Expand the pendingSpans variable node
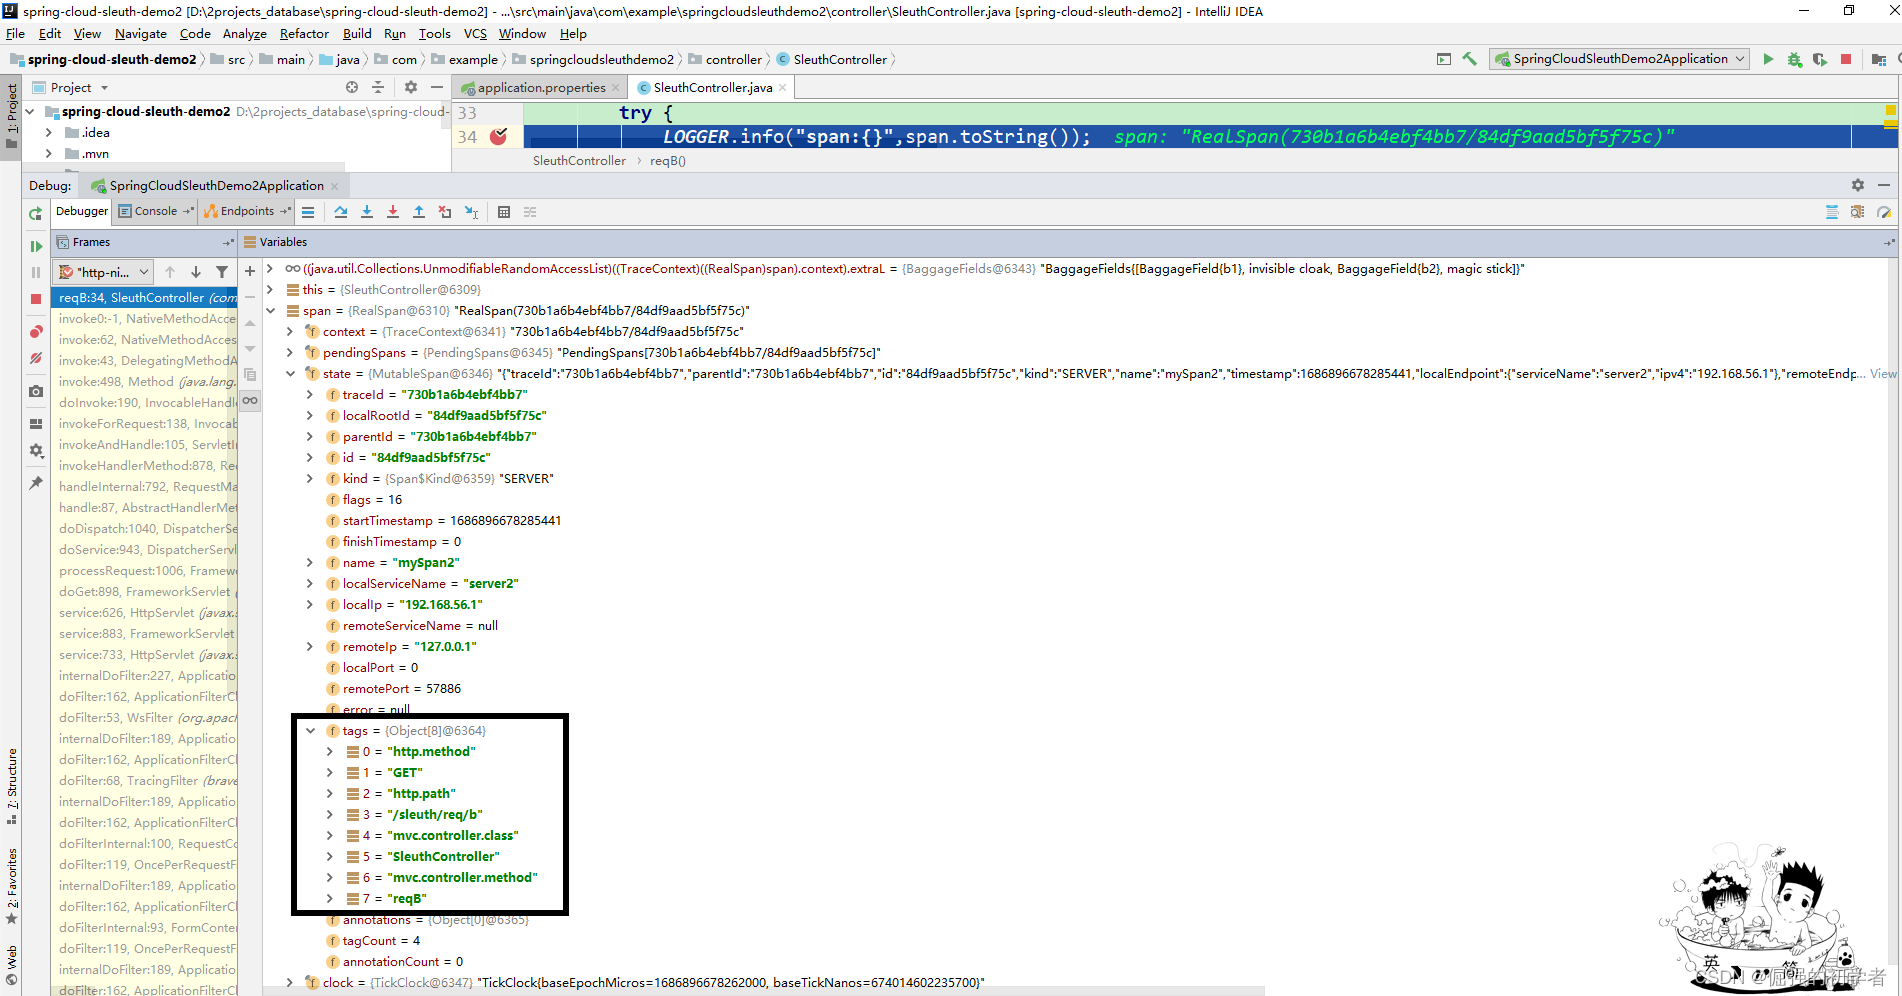 (x=290, y=352)
